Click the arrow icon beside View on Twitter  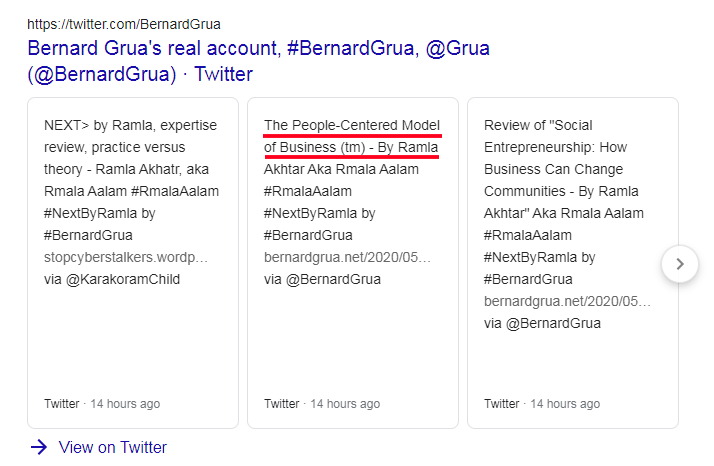tap(39, 447)
